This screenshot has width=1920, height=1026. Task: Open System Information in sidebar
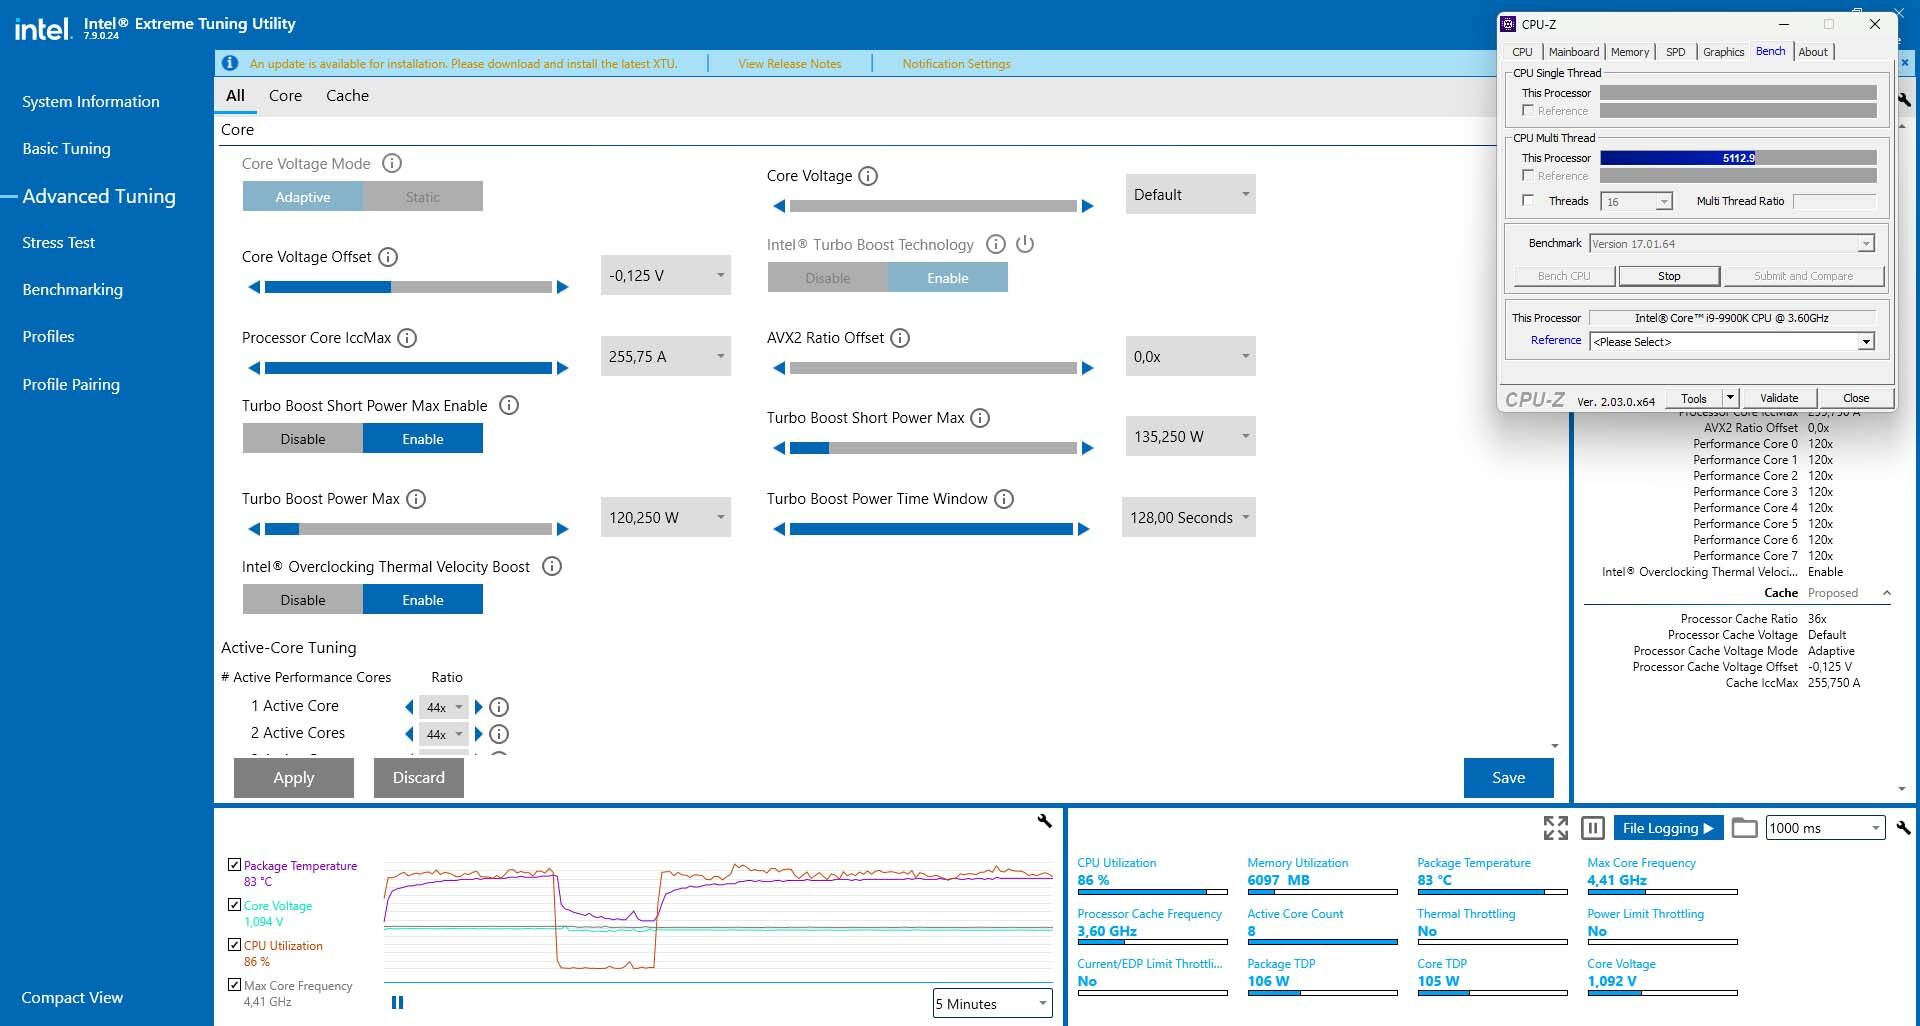coord(91,101)
